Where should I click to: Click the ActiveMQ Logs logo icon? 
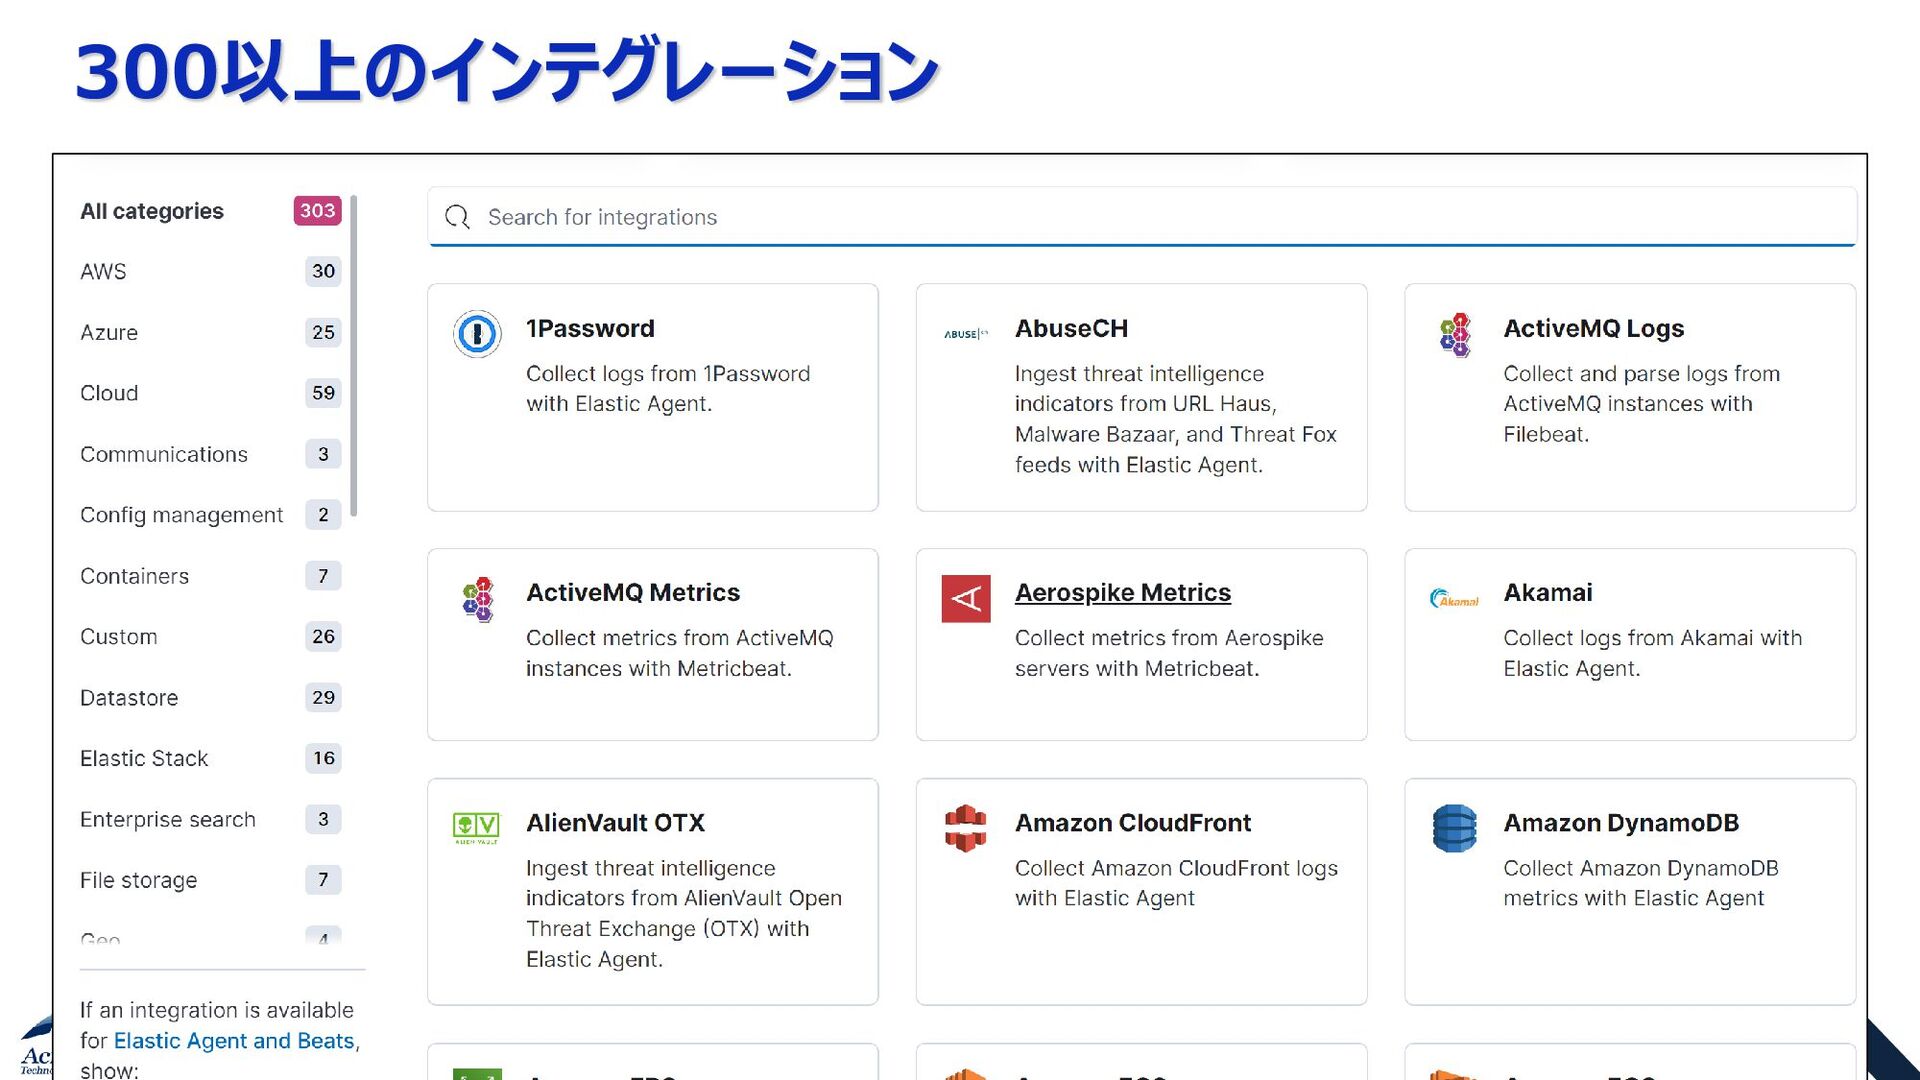point(1455,335)
